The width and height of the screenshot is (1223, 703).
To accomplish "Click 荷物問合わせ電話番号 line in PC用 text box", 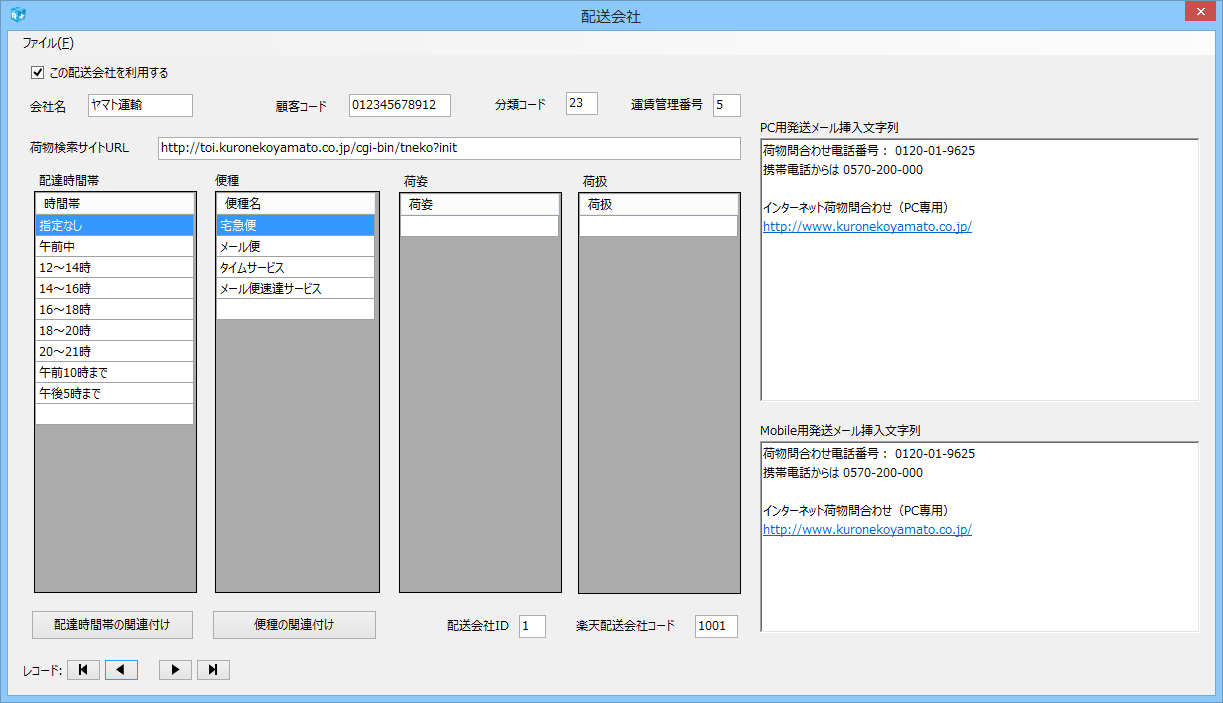I will (x=869, y=151).
